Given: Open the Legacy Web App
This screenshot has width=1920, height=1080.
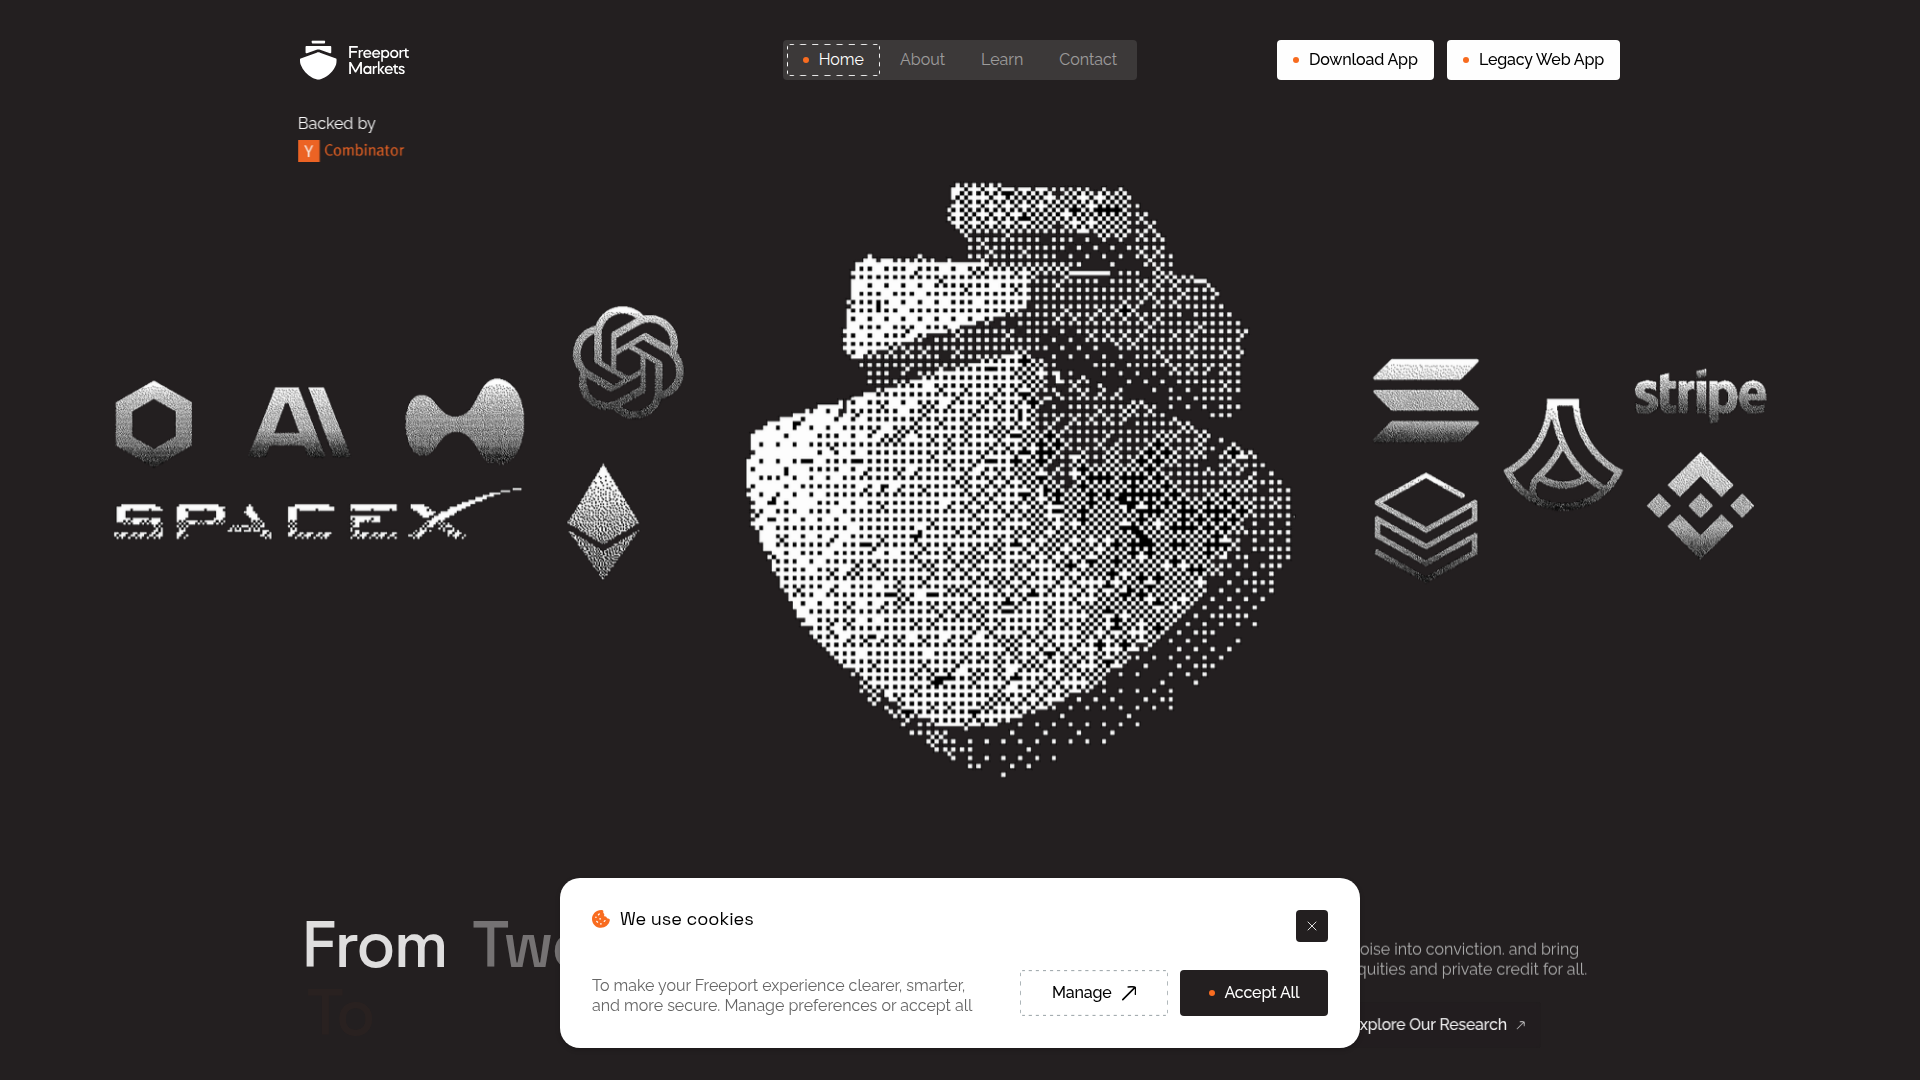Looking at the screenshot, I should point(1533,60).
